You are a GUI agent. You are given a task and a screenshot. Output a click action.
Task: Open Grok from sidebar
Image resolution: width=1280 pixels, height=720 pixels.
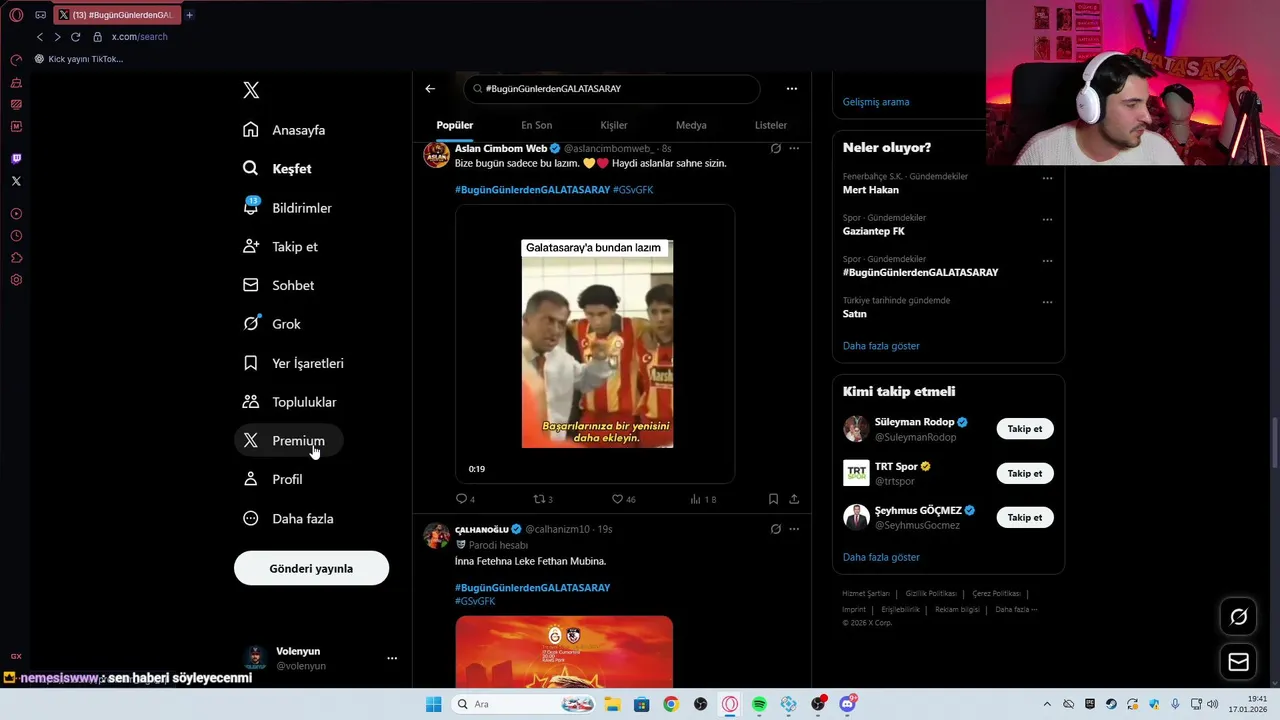point(272,324)
